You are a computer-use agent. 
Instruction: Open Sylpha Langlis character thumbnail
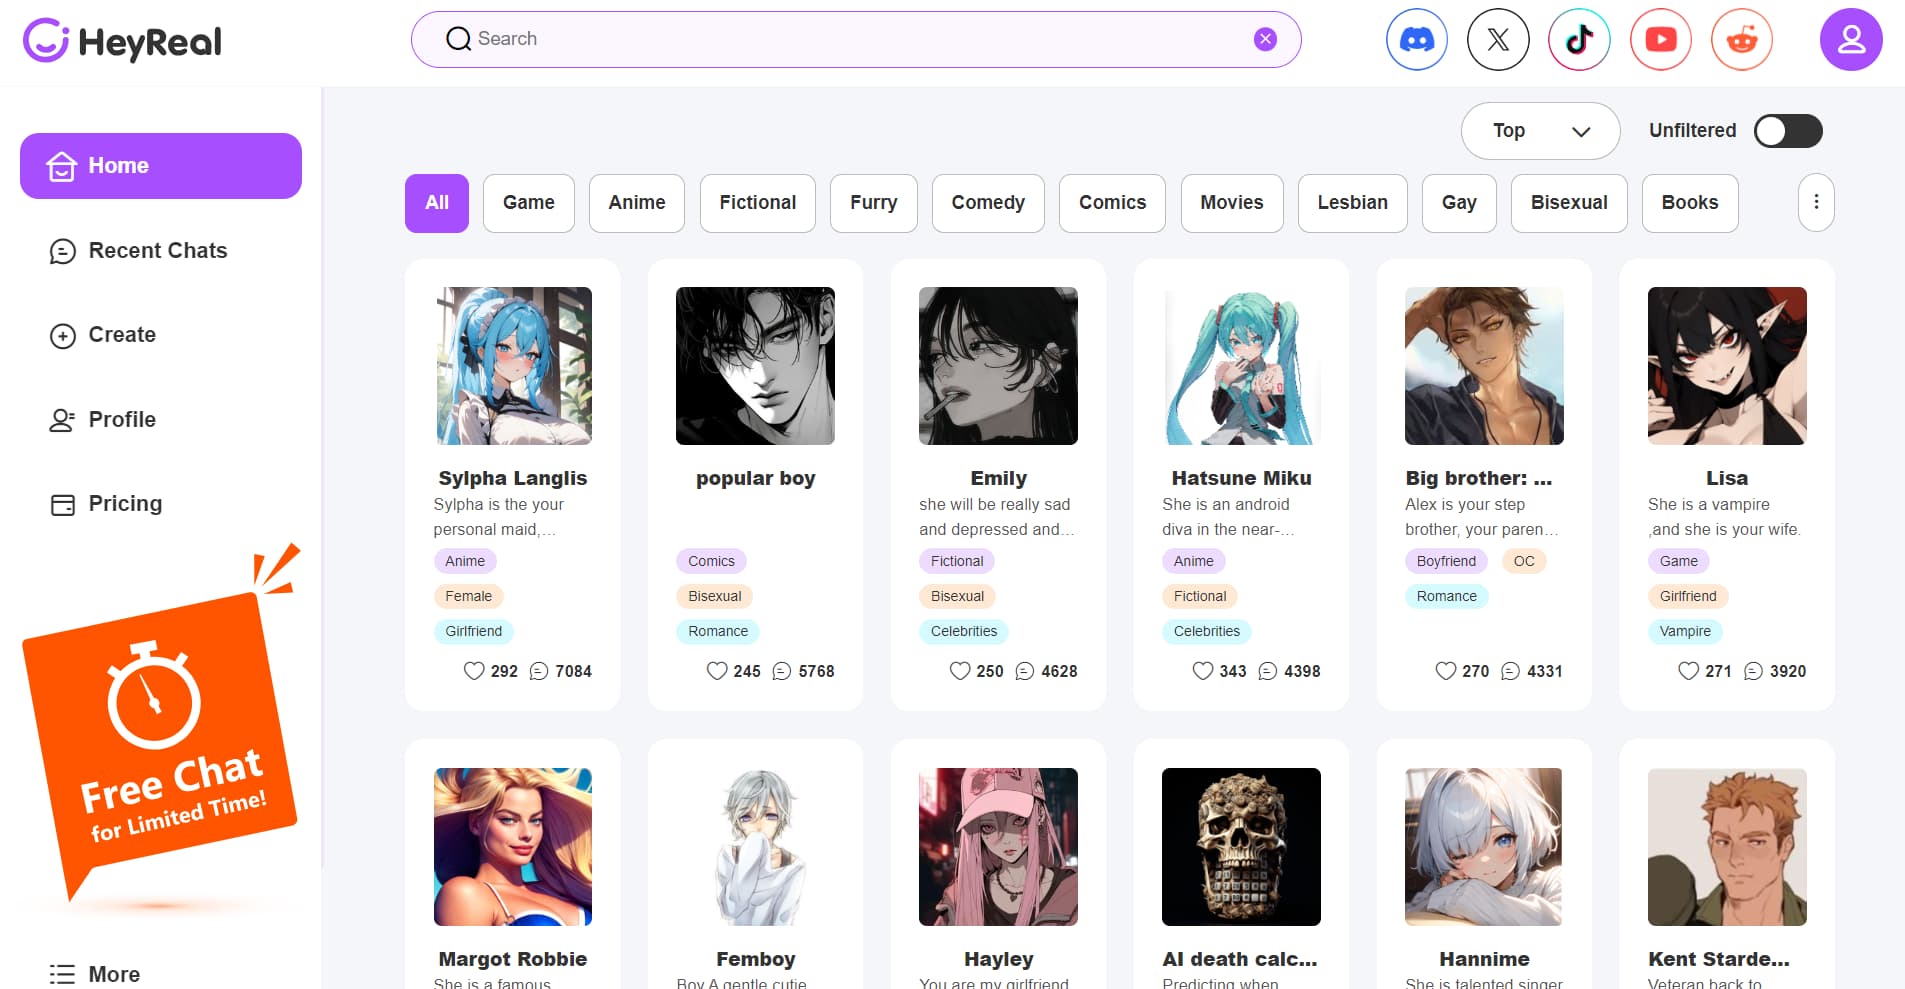[x=513, y=366]
